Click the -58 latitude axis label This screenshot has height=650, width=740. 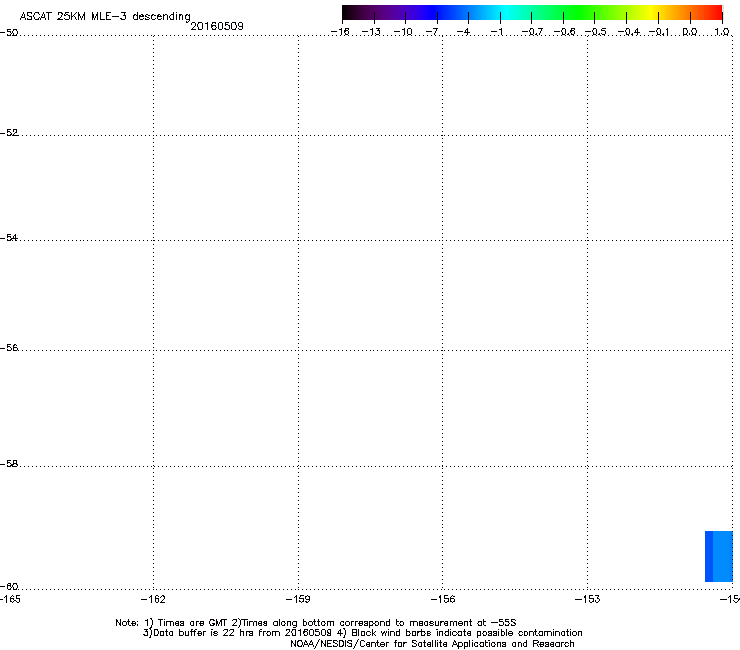tap(9, 464)
